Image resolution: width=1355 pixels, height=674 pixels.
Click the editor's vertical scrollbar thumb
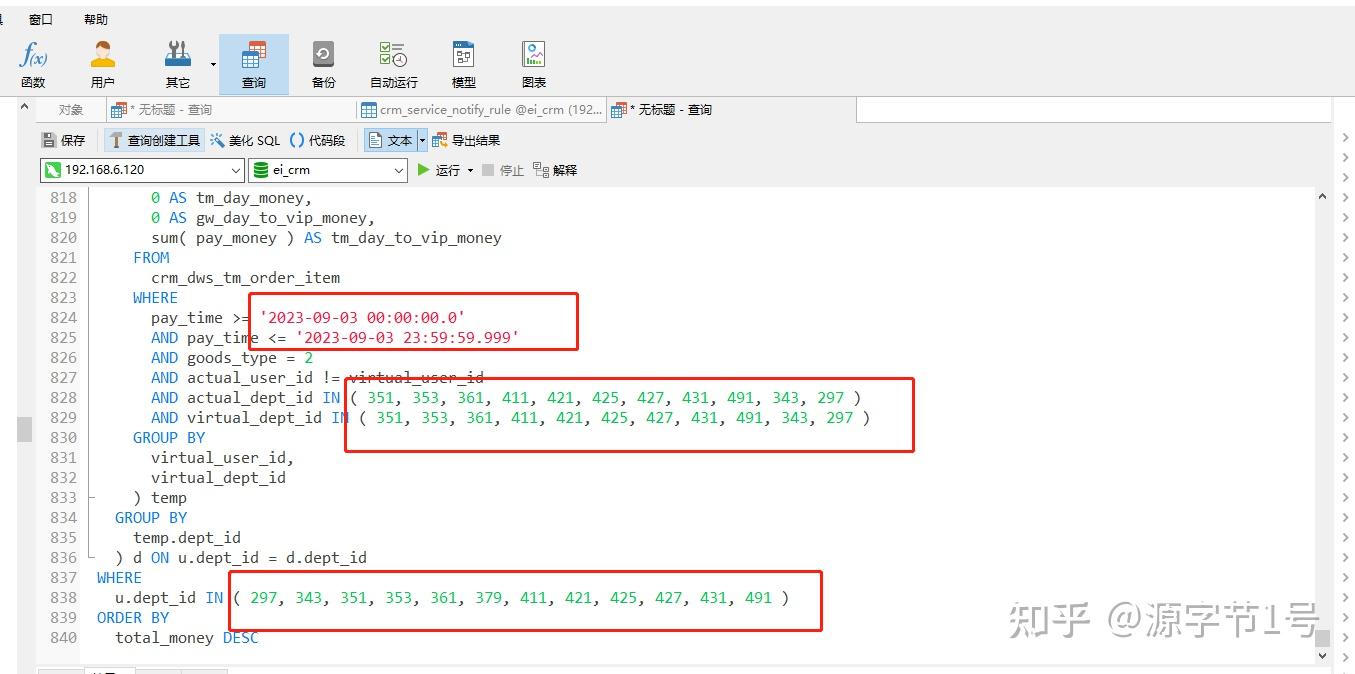(x=1322, y=638)
